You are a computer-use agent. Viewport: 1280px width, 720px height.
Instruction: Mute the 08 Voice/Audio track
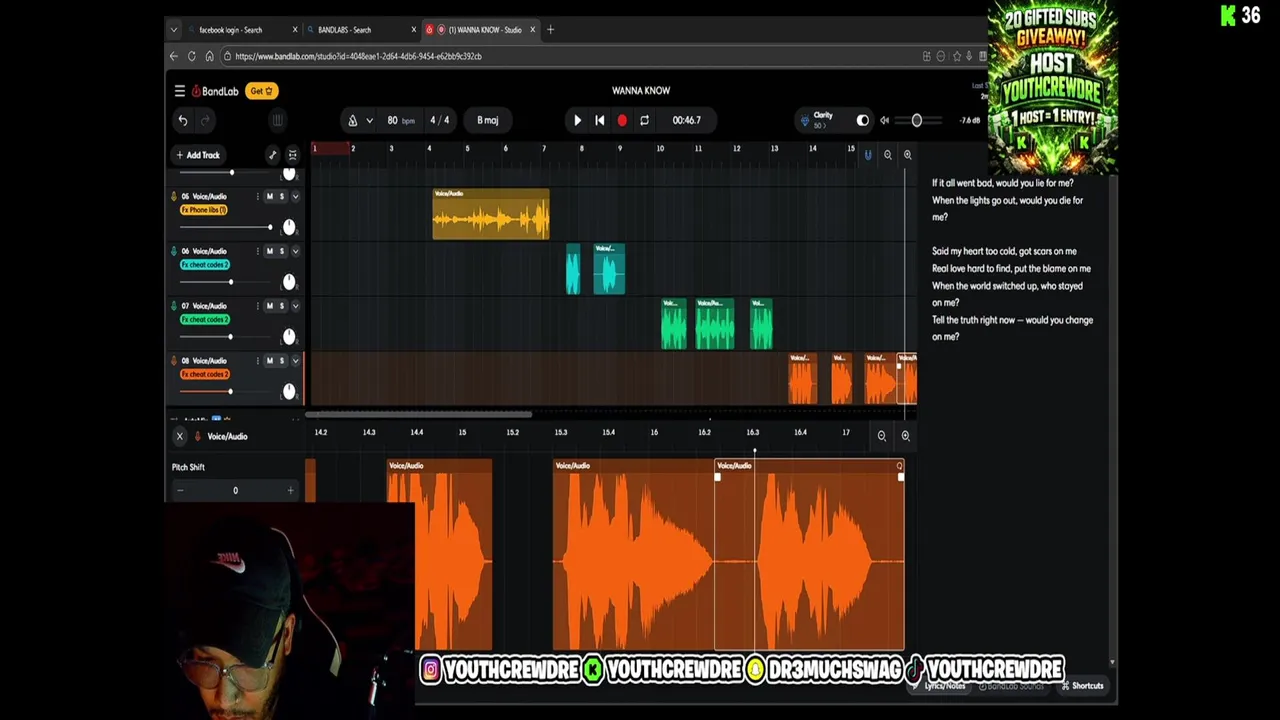[269, 360]
